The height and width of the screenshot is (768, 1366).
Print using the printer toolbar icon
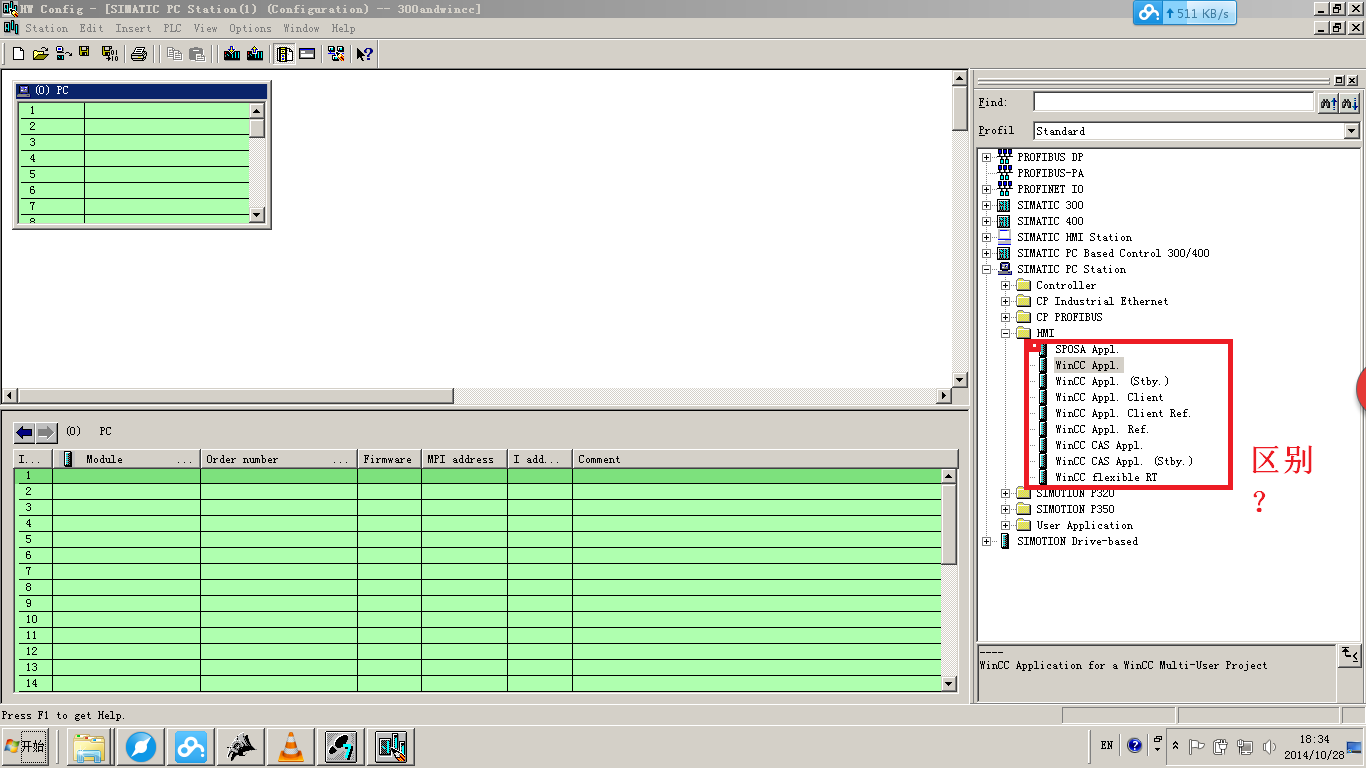tap(139, 54)
